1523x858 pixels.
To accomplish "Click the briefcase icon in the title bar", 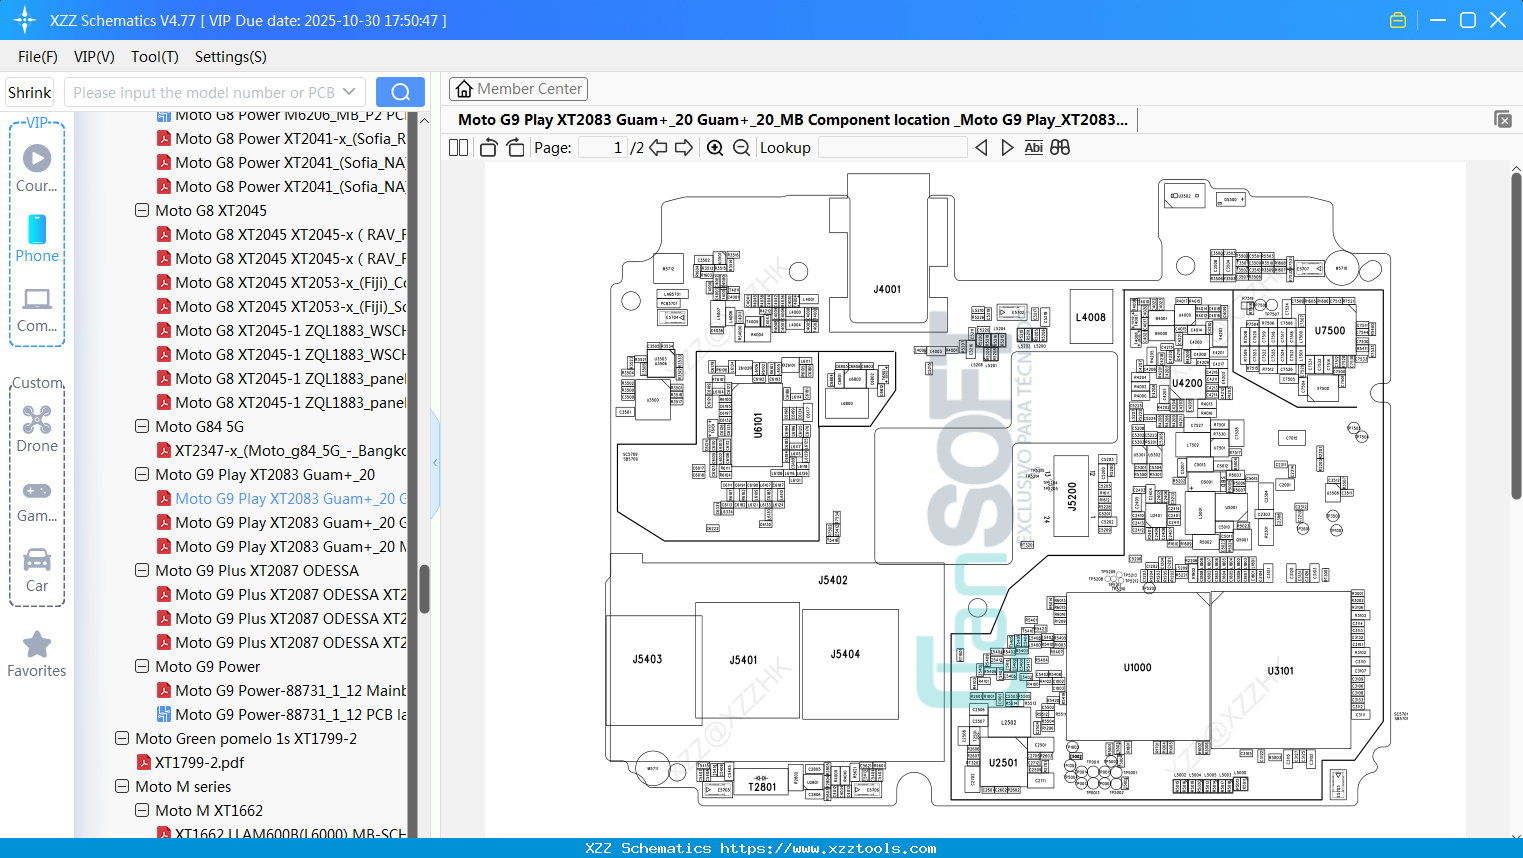I will (1398, 19).
